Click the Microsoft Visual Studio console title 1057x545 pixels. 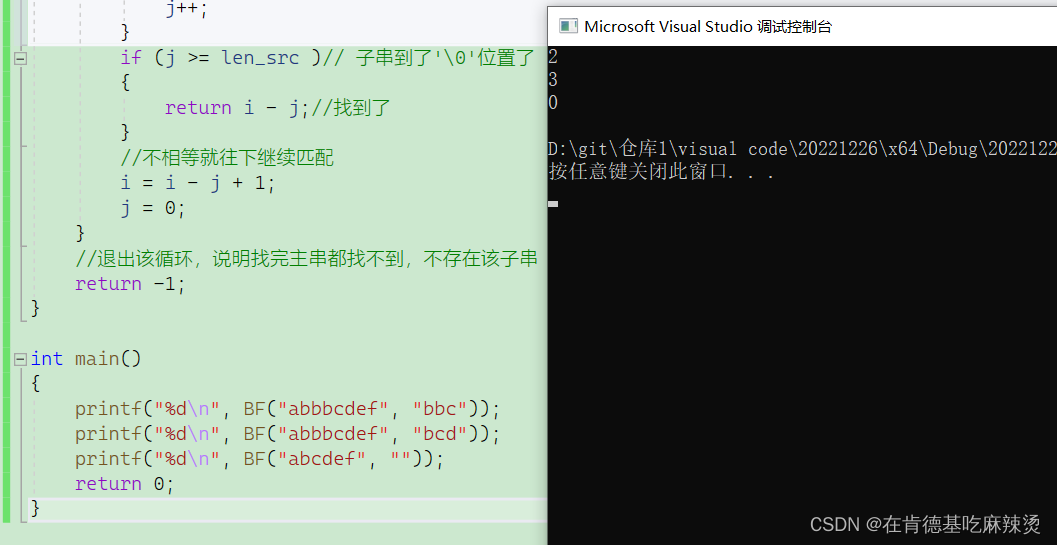pos(707,26)
